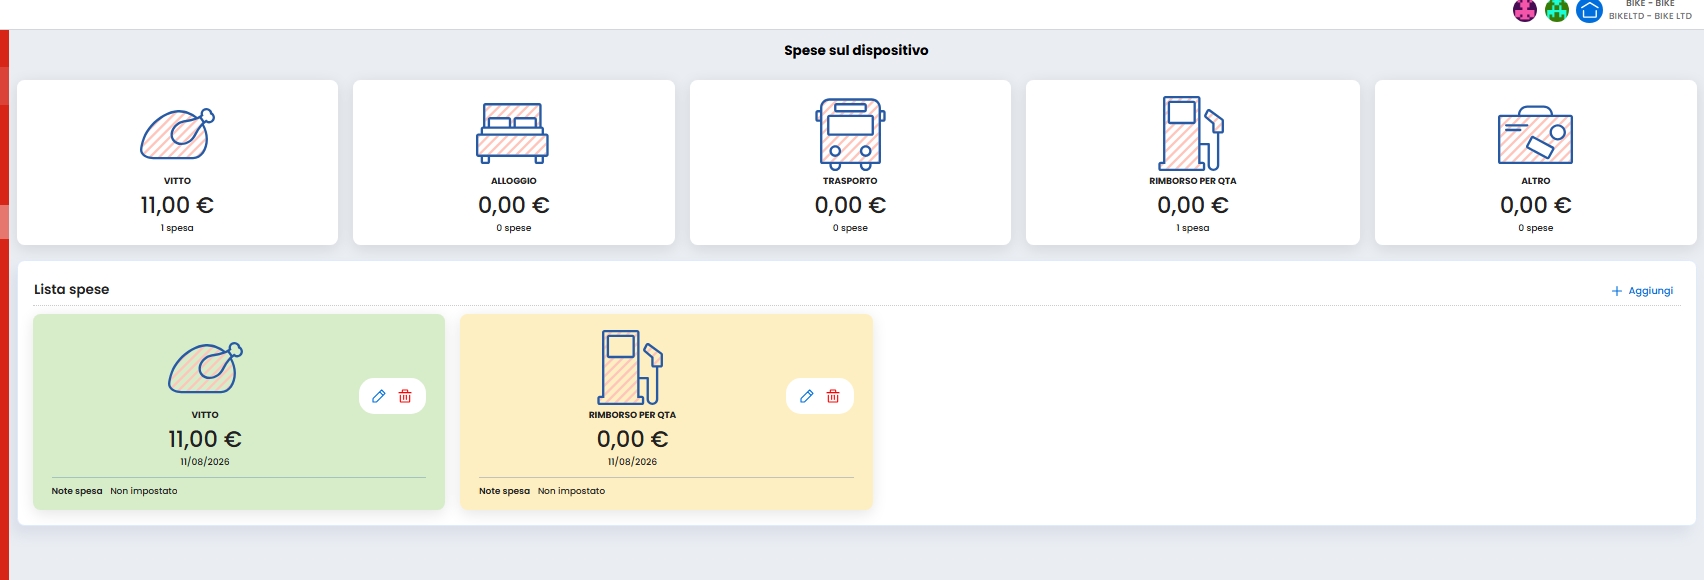Screen dimensions: 1704x580
Task: Edit the Rimborso per QTA expense
Action: click(807, 396)
